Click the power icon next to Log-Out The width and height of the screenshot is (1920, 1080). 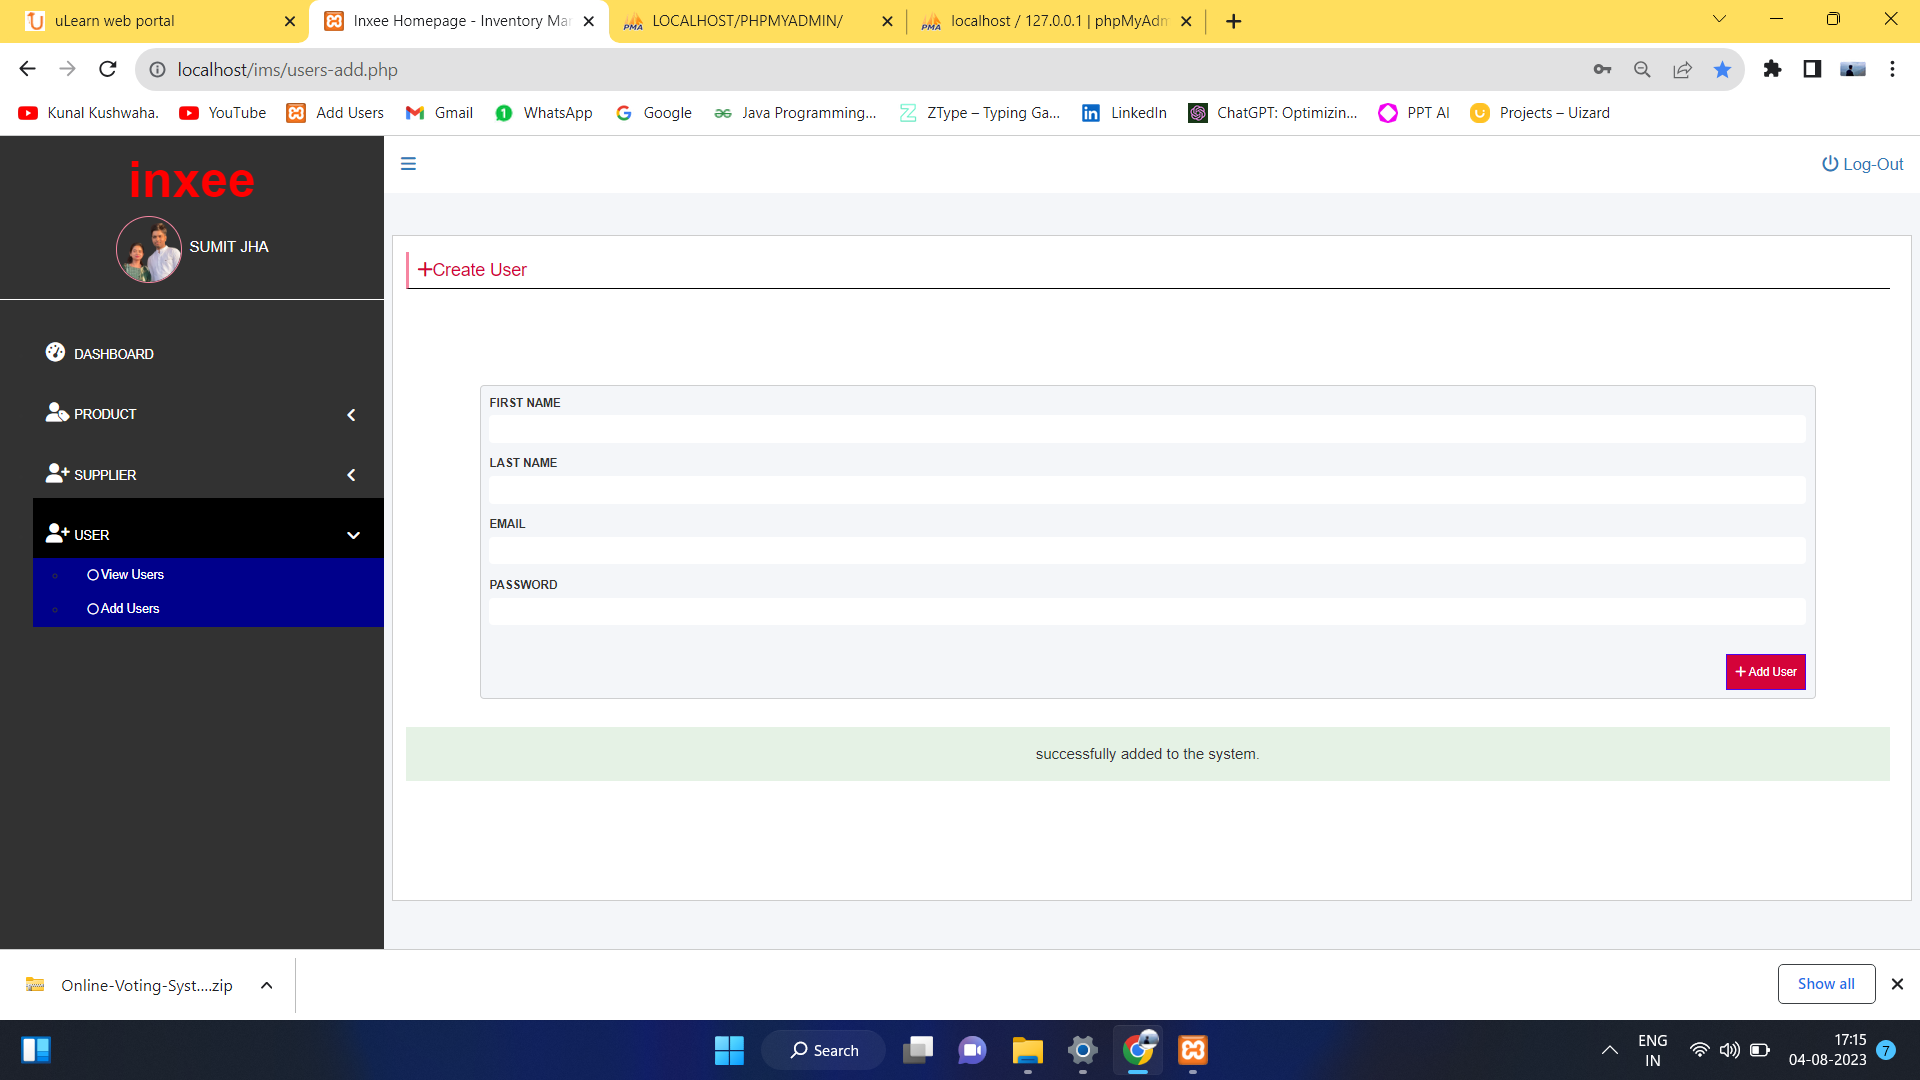click(x=1828, y=163)
